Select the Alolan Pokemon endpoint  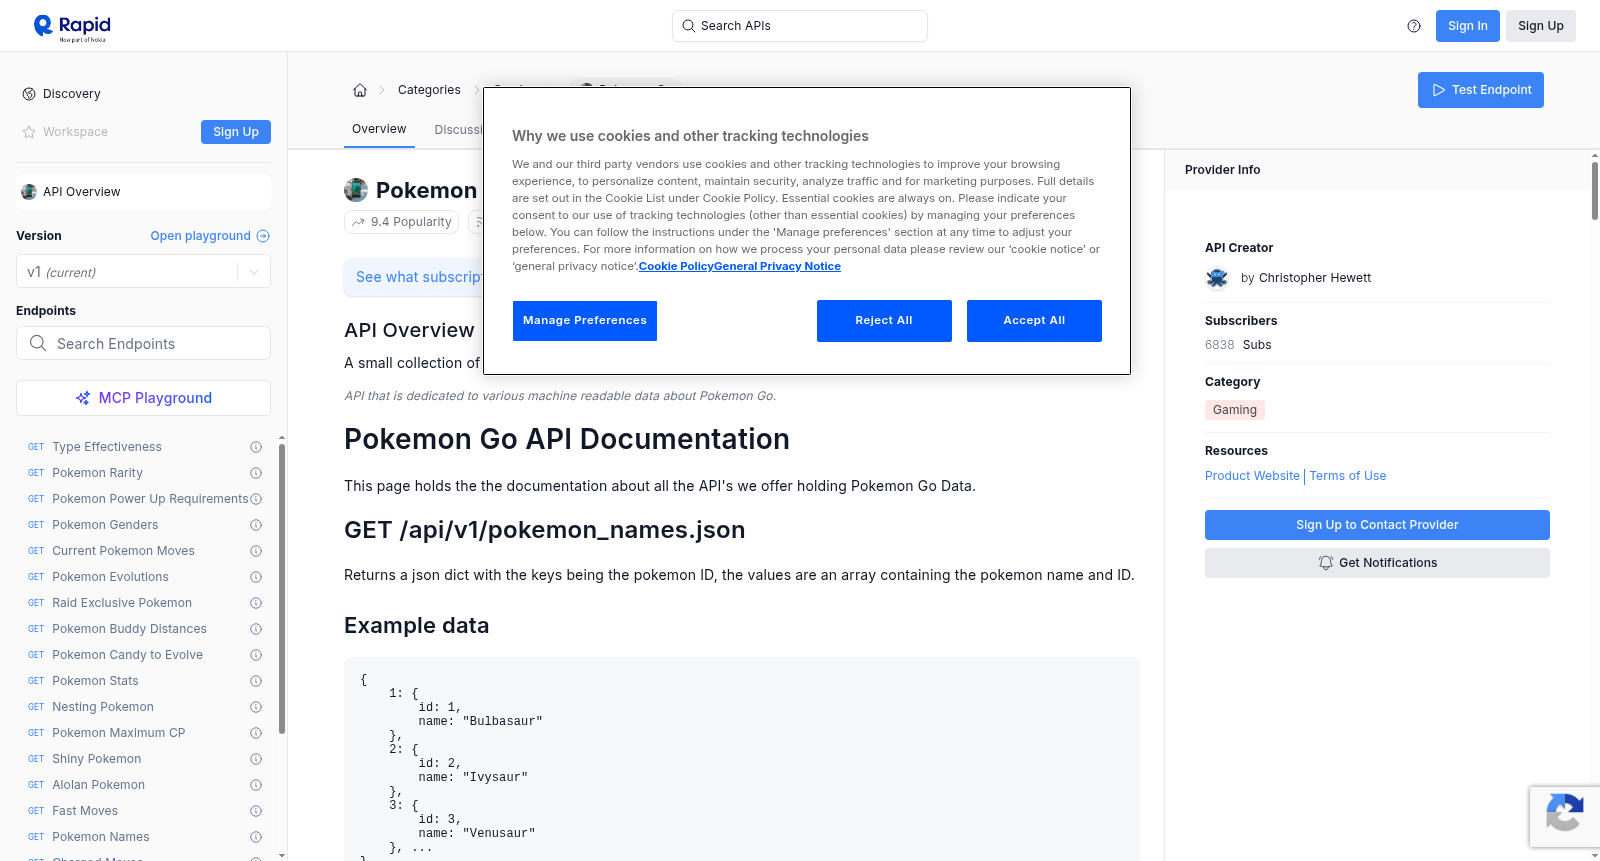click(x=98, y=785)
